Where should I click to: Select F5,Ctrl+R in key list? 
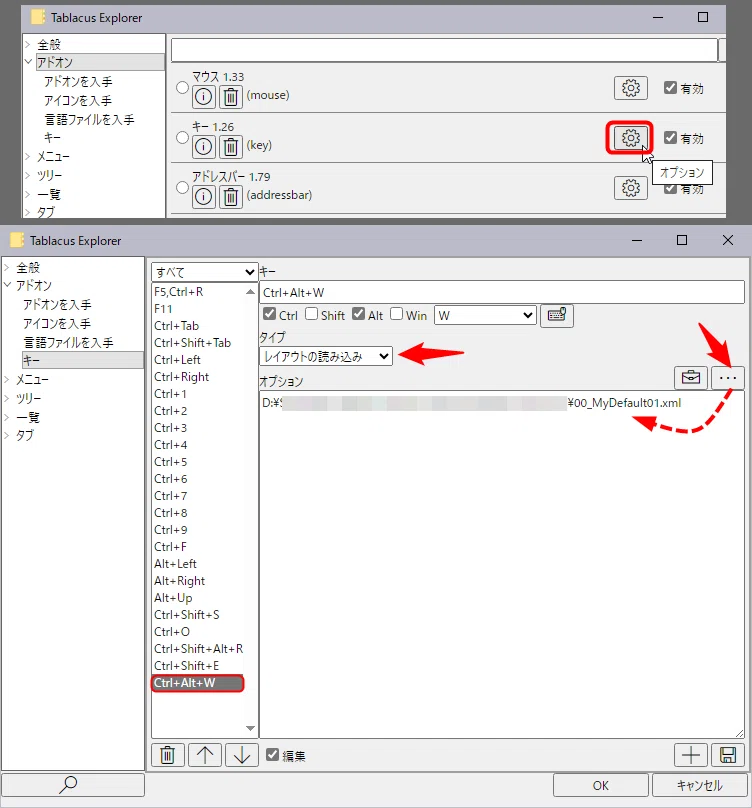click(198, 292)
